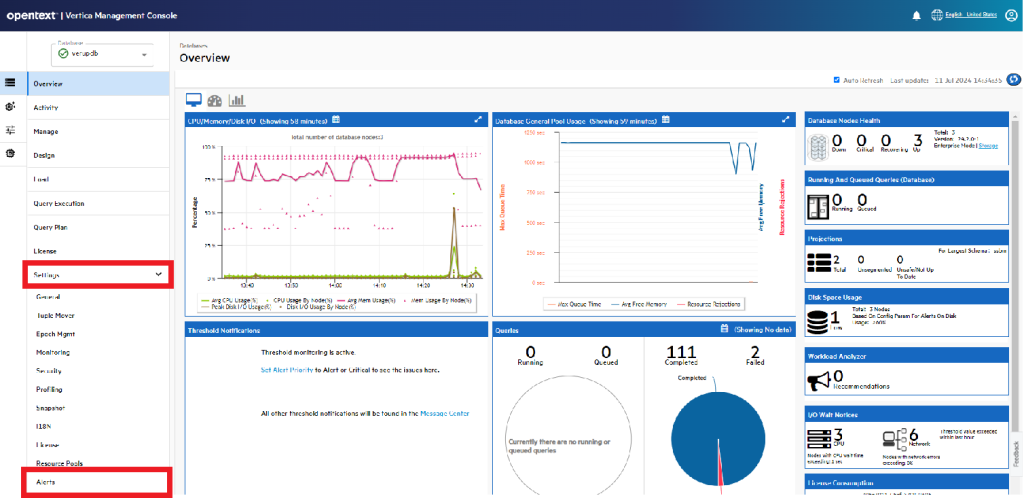Image resolution: width=1024 pixels, height=498 pixels.
Task: Open the user profile icon
Action: coord(1009,15)
